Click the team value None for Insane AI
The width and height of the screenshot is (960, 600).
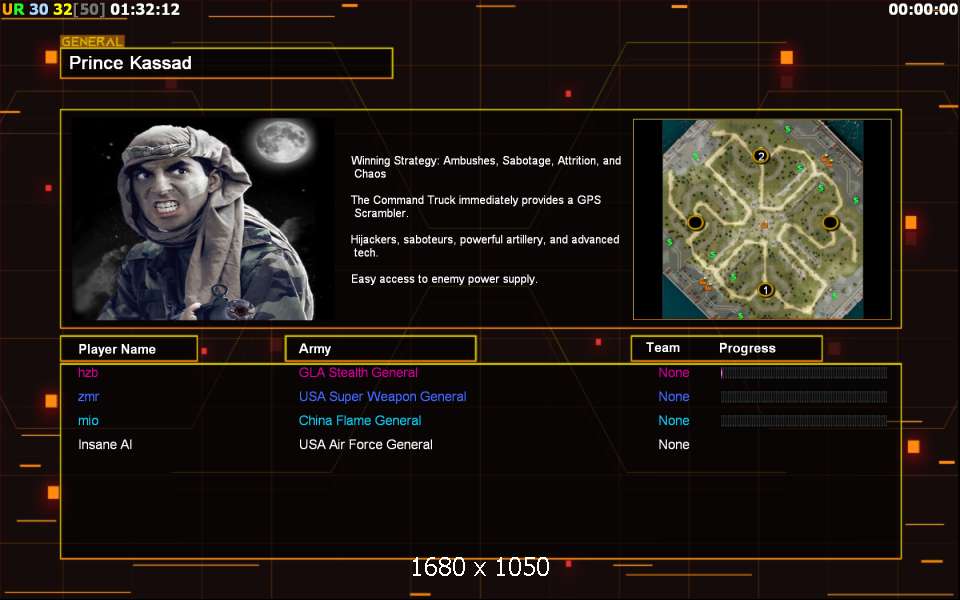[x=673, y=444]
